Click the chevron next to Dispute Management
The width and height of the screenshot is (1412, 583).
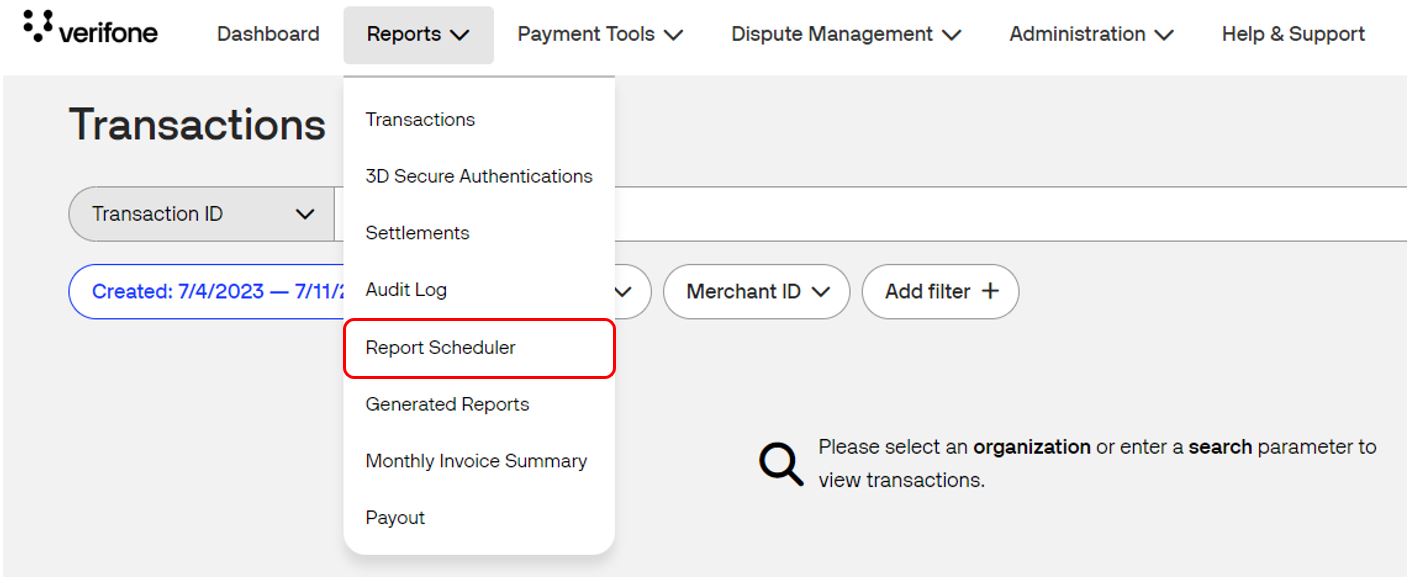coord(951,34)
